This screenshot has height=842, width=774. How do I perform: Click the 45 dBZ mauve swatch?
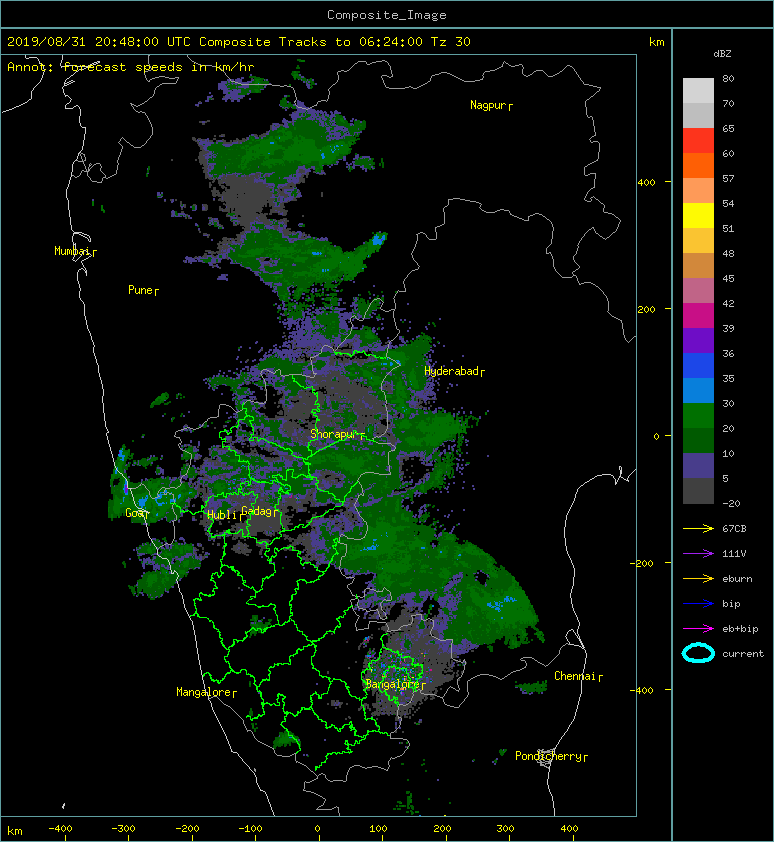tap(698, 290)
